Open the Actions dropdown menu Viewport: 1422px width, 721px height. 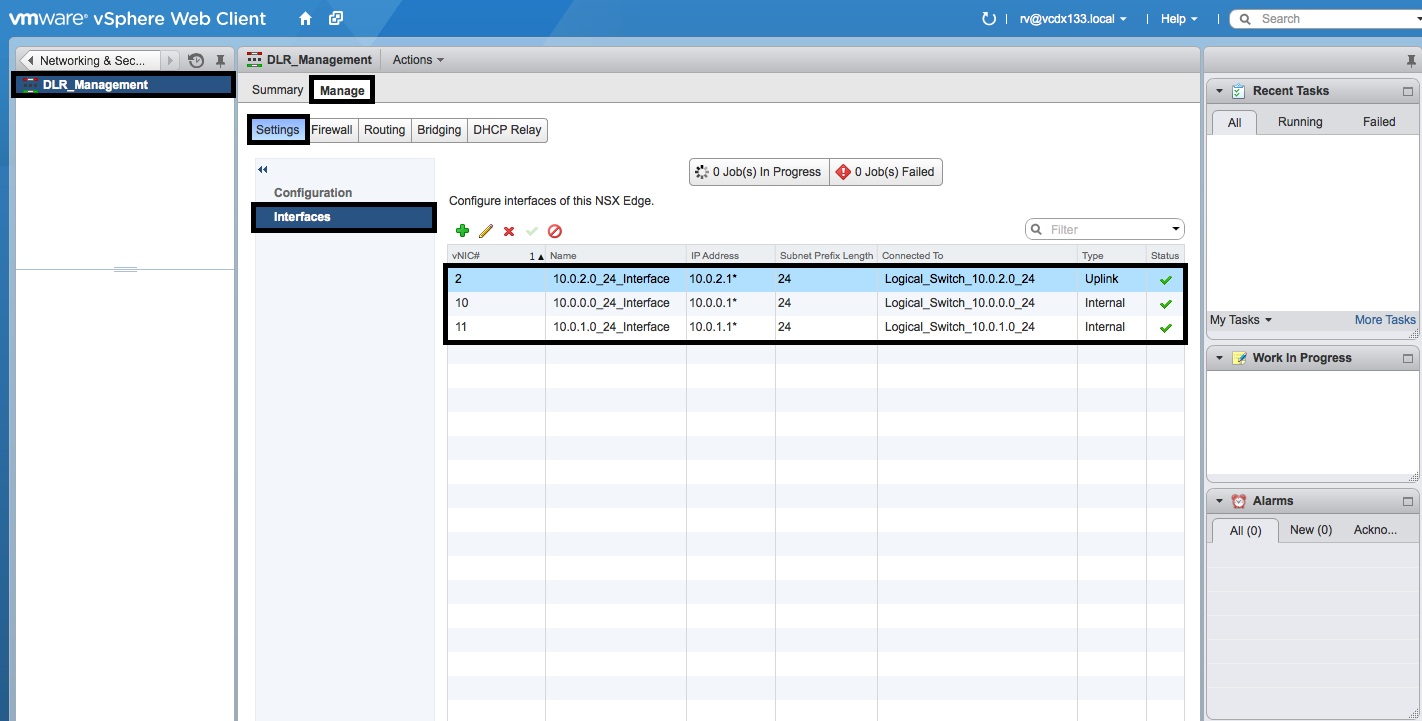[x=417, y=60]
